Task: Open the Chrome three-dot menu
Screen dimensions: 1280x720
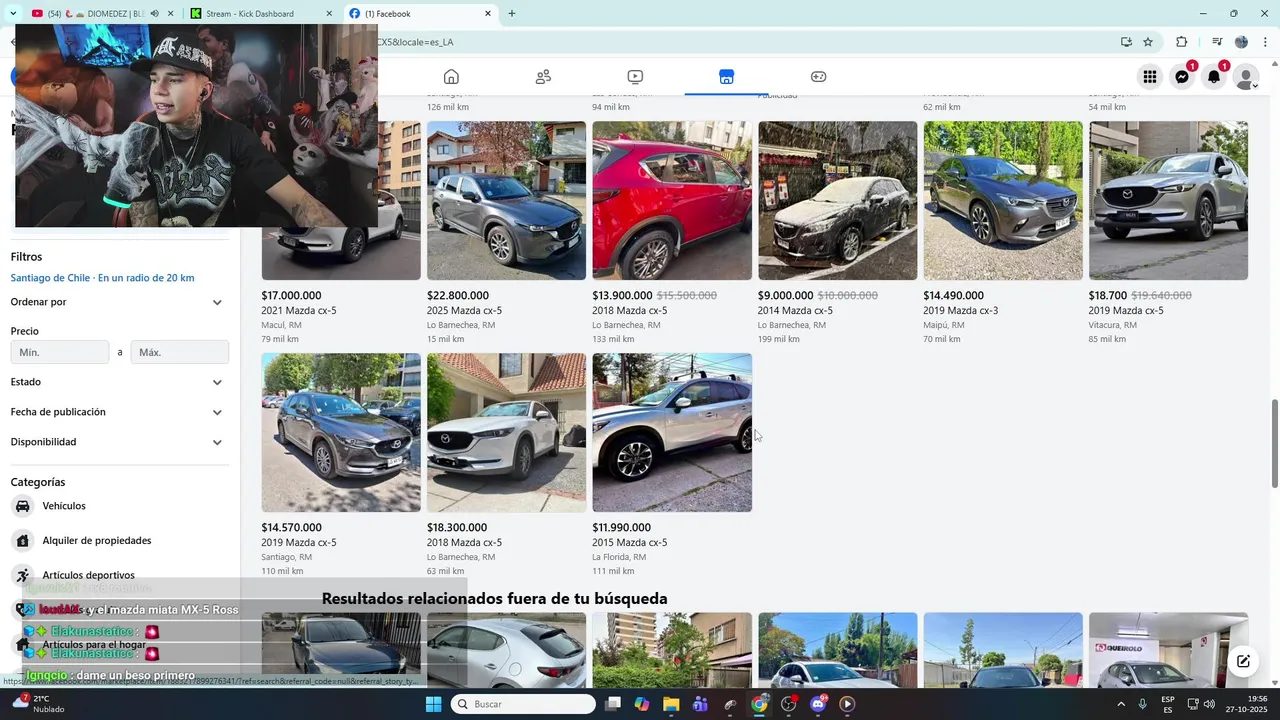Action: click(x=1264, y=42)
